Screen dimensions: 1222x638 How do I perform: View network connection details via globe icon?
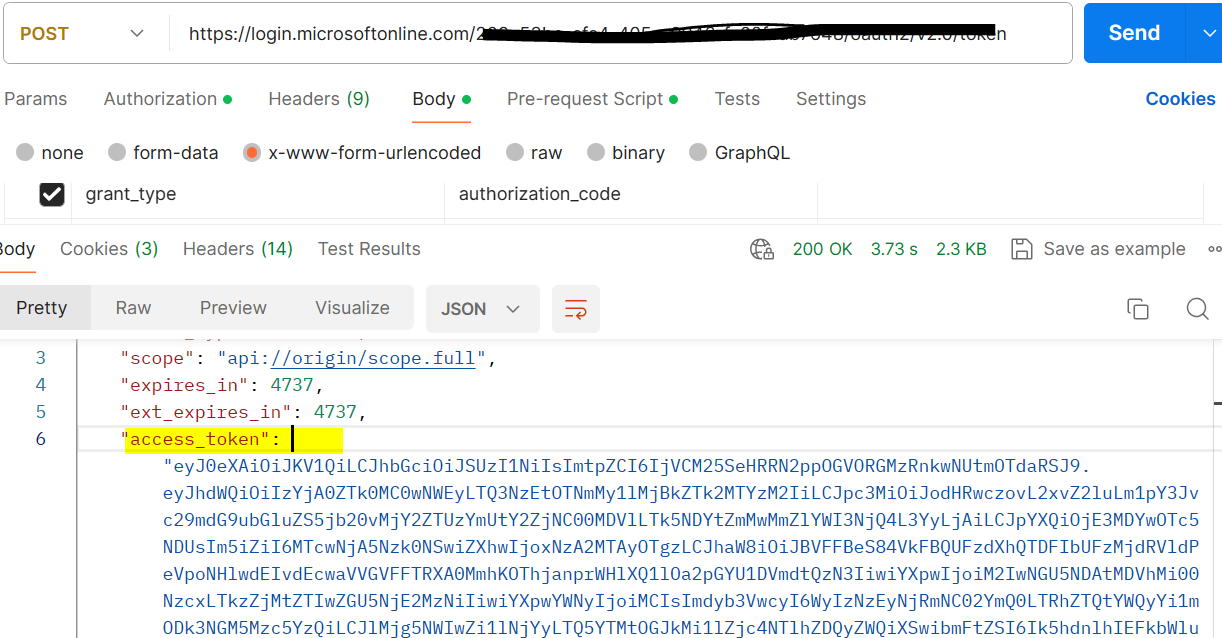pyautogui.click(x=761, y=248)
